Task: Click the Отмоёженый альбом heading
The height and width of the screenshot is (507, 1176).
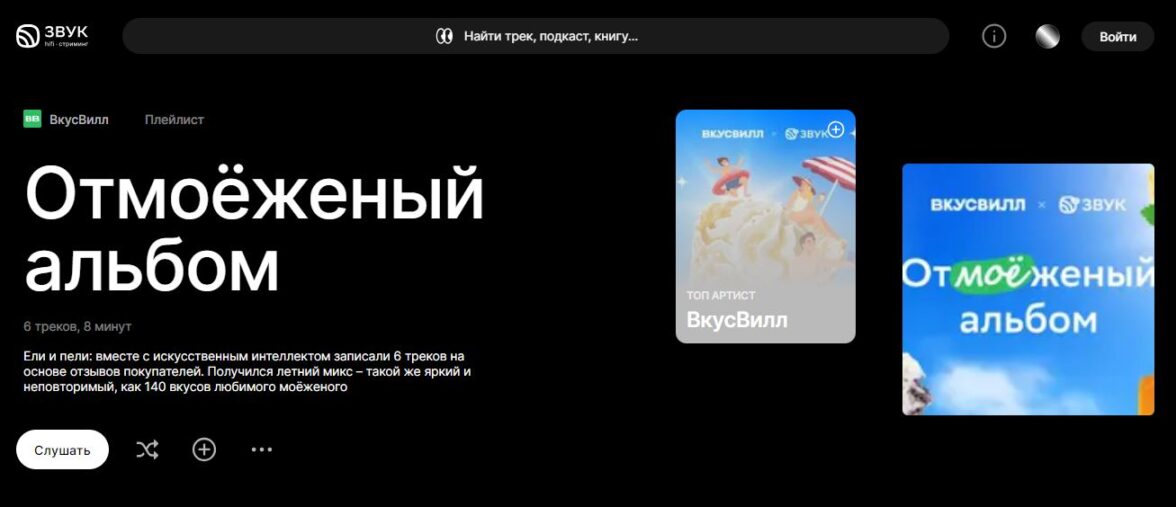Action: point(254,230)
